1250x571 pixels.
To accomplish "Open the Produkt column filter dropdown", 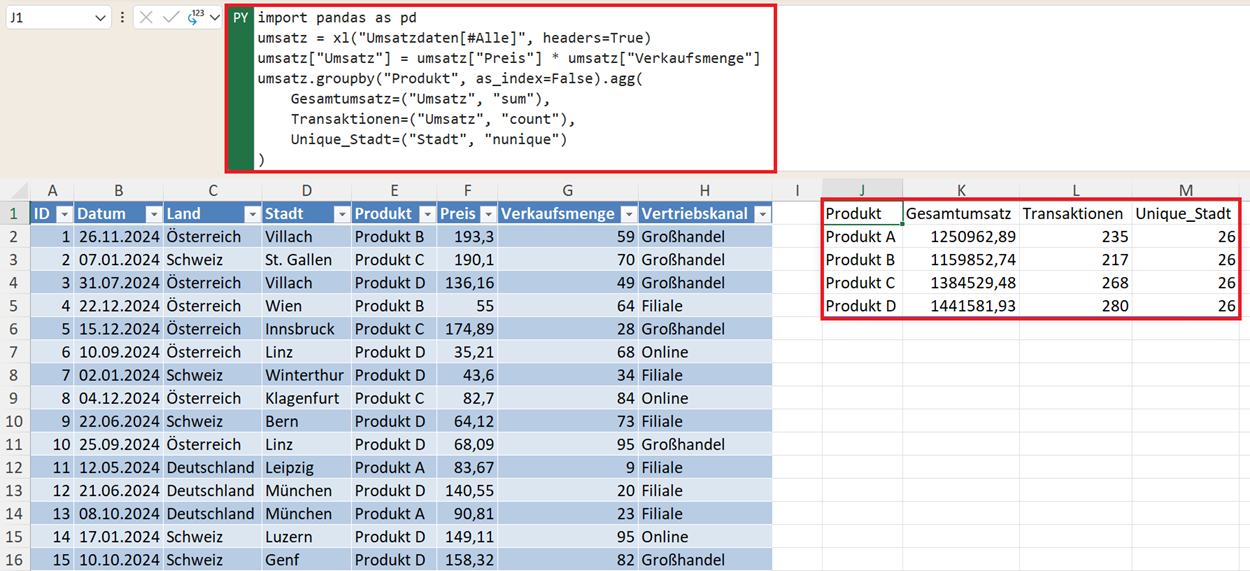I will tap(427, 214).
